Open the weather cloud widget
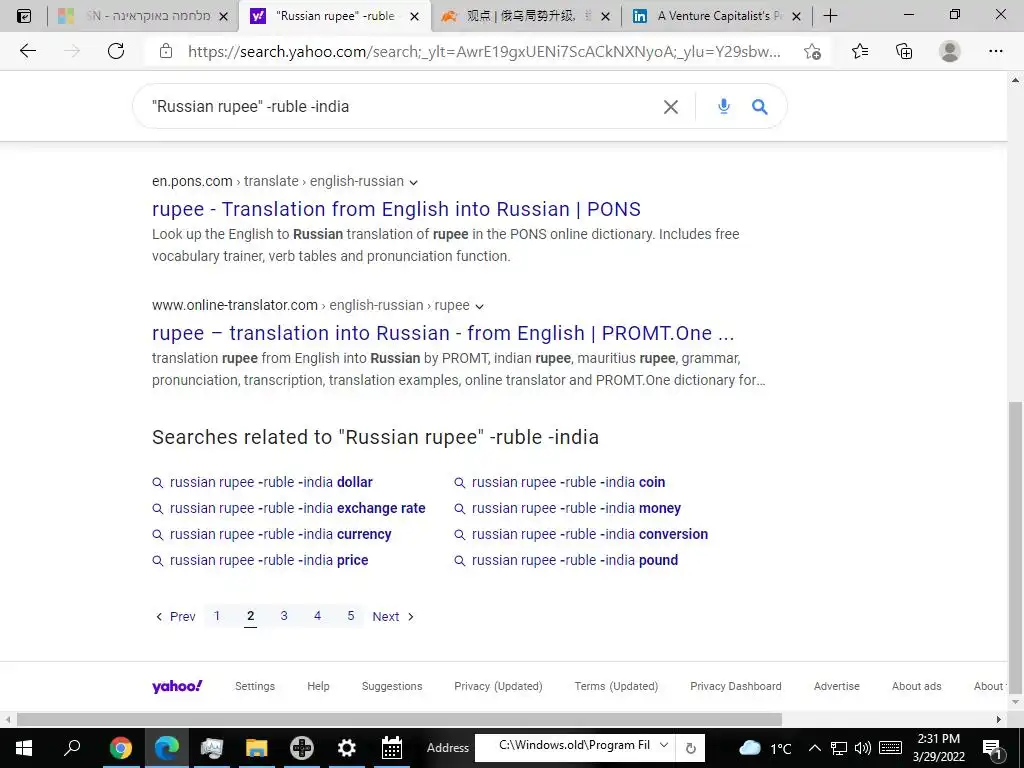 tap(750, 748)
